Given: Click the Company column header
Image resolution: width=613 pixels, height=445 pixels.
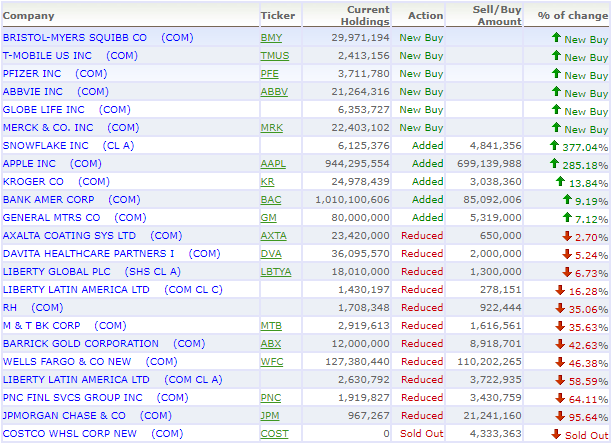Looking at the screenshot, I should point(29,16).
